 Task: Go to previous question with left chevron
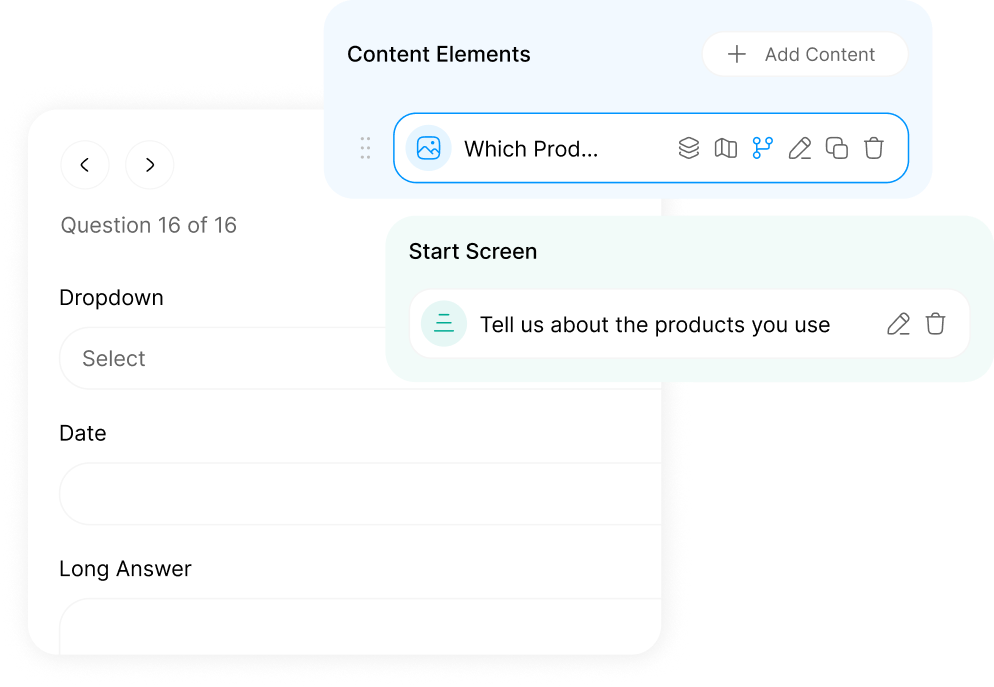click(85, 165)
